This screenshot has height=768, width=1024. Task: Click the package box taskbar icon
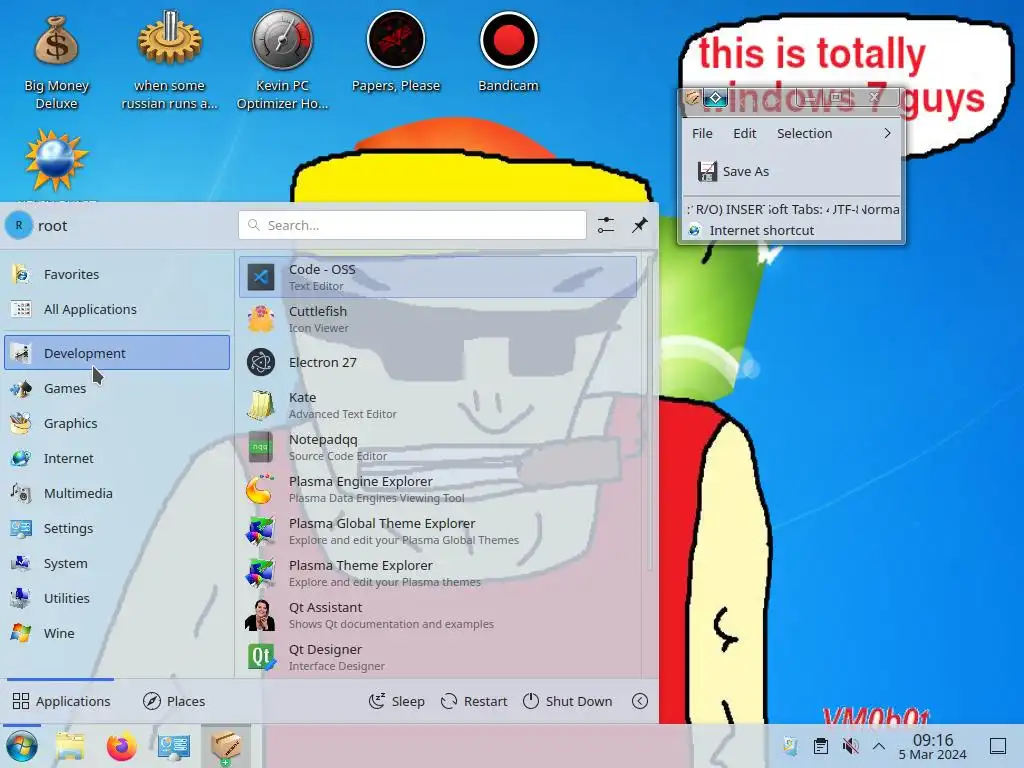[225, 746]
